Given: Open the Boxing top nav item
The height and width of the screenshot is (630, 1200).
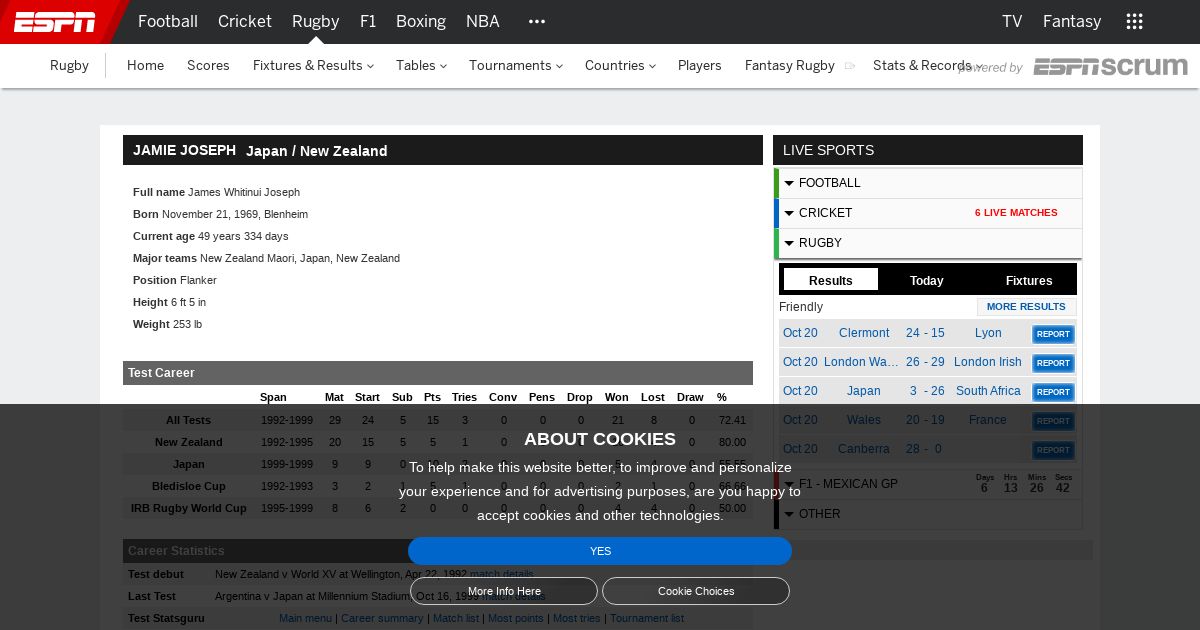Looking at the screenshot, I should [421, 21].
